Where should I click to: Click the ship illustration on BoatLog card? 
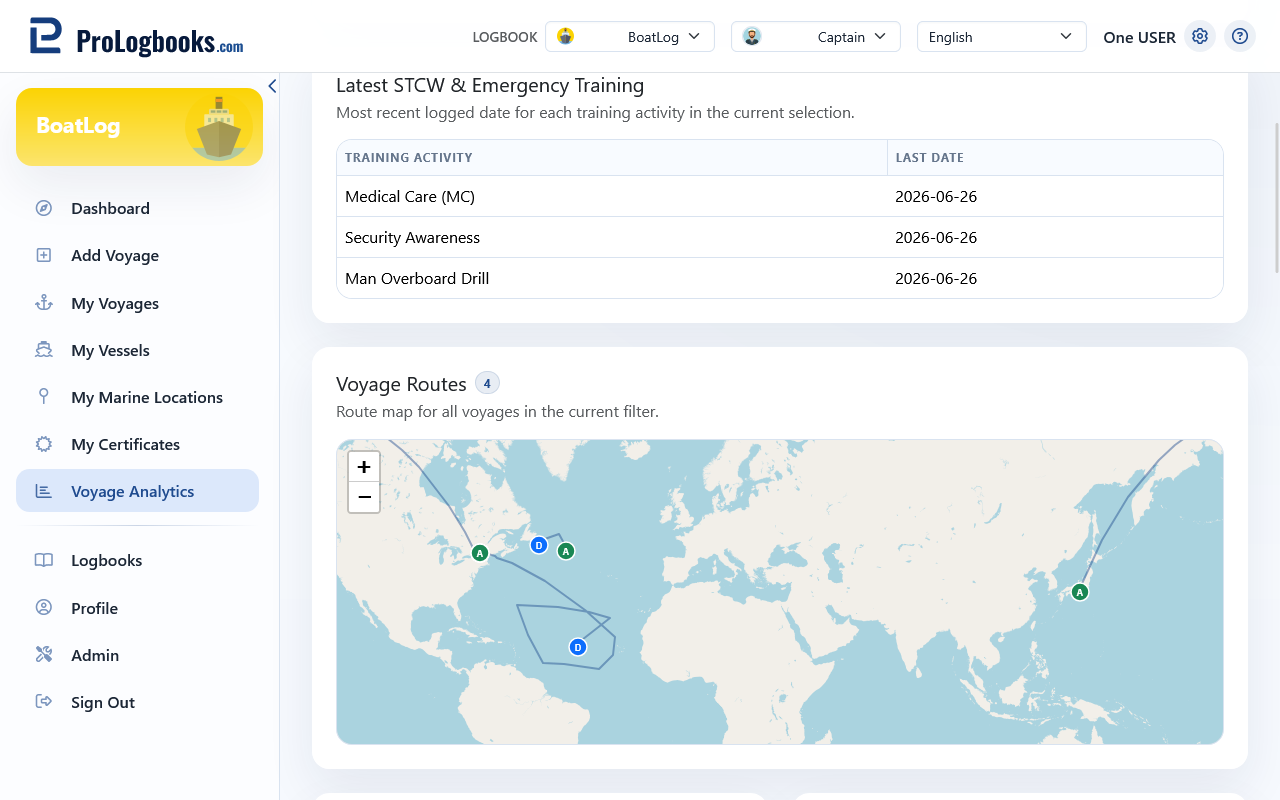(218, 127)
